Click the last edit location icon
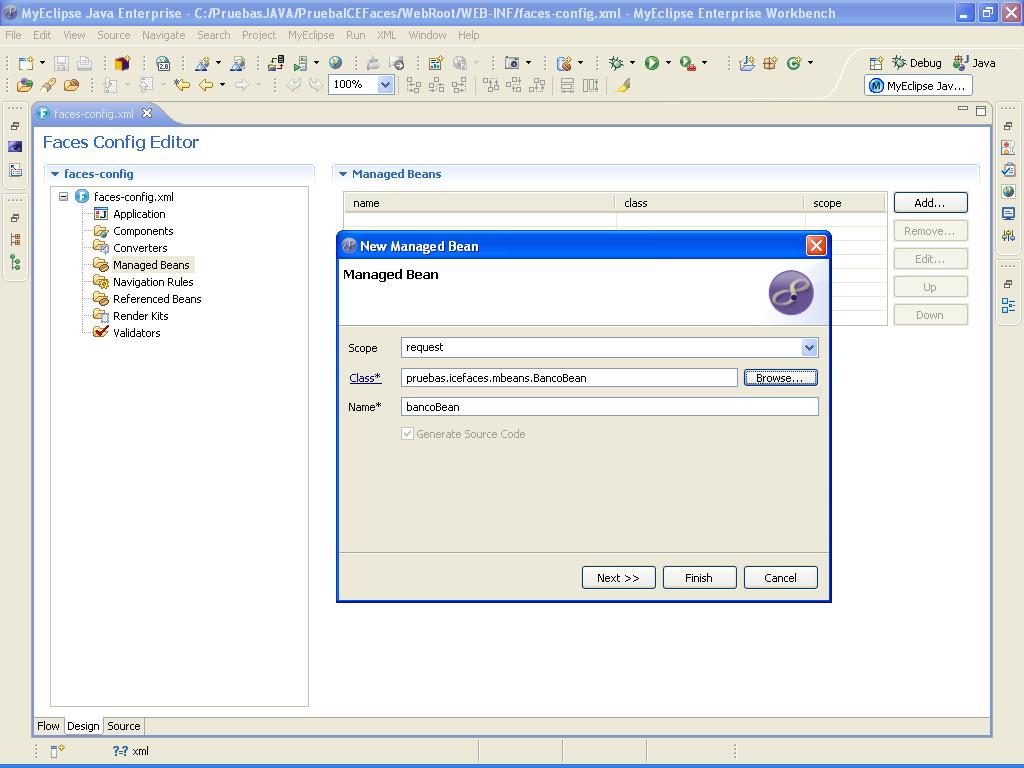This screenshot has height=768, width=1024. [182, 84]
